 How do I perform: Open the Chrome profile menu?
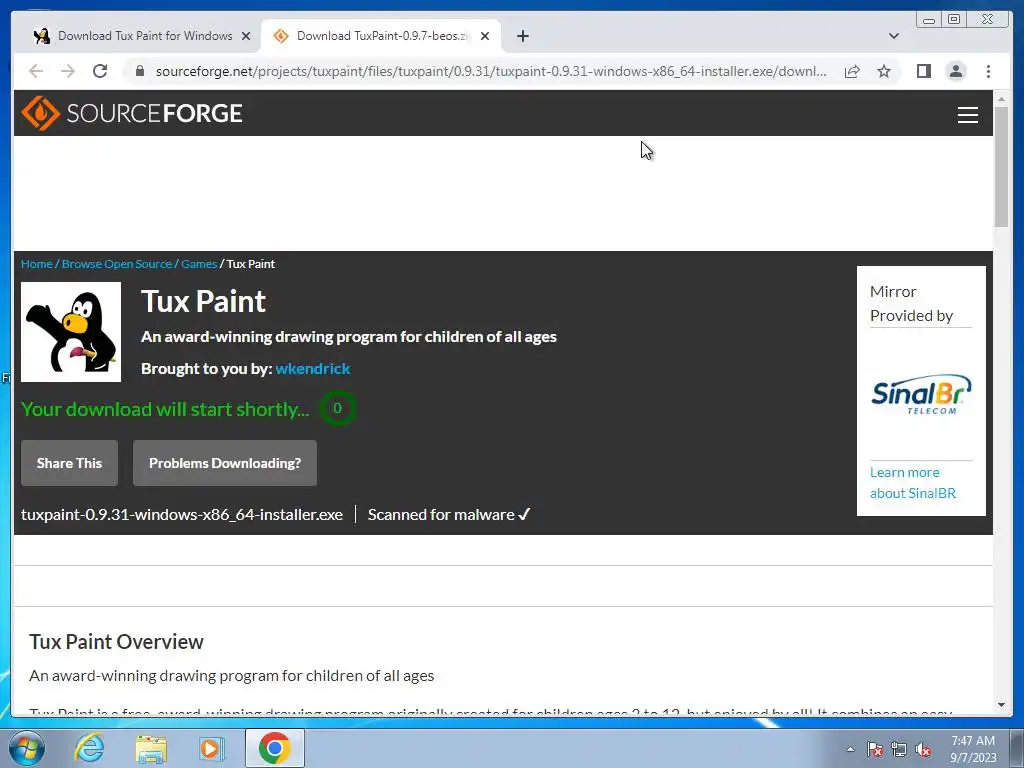[955, 71]
